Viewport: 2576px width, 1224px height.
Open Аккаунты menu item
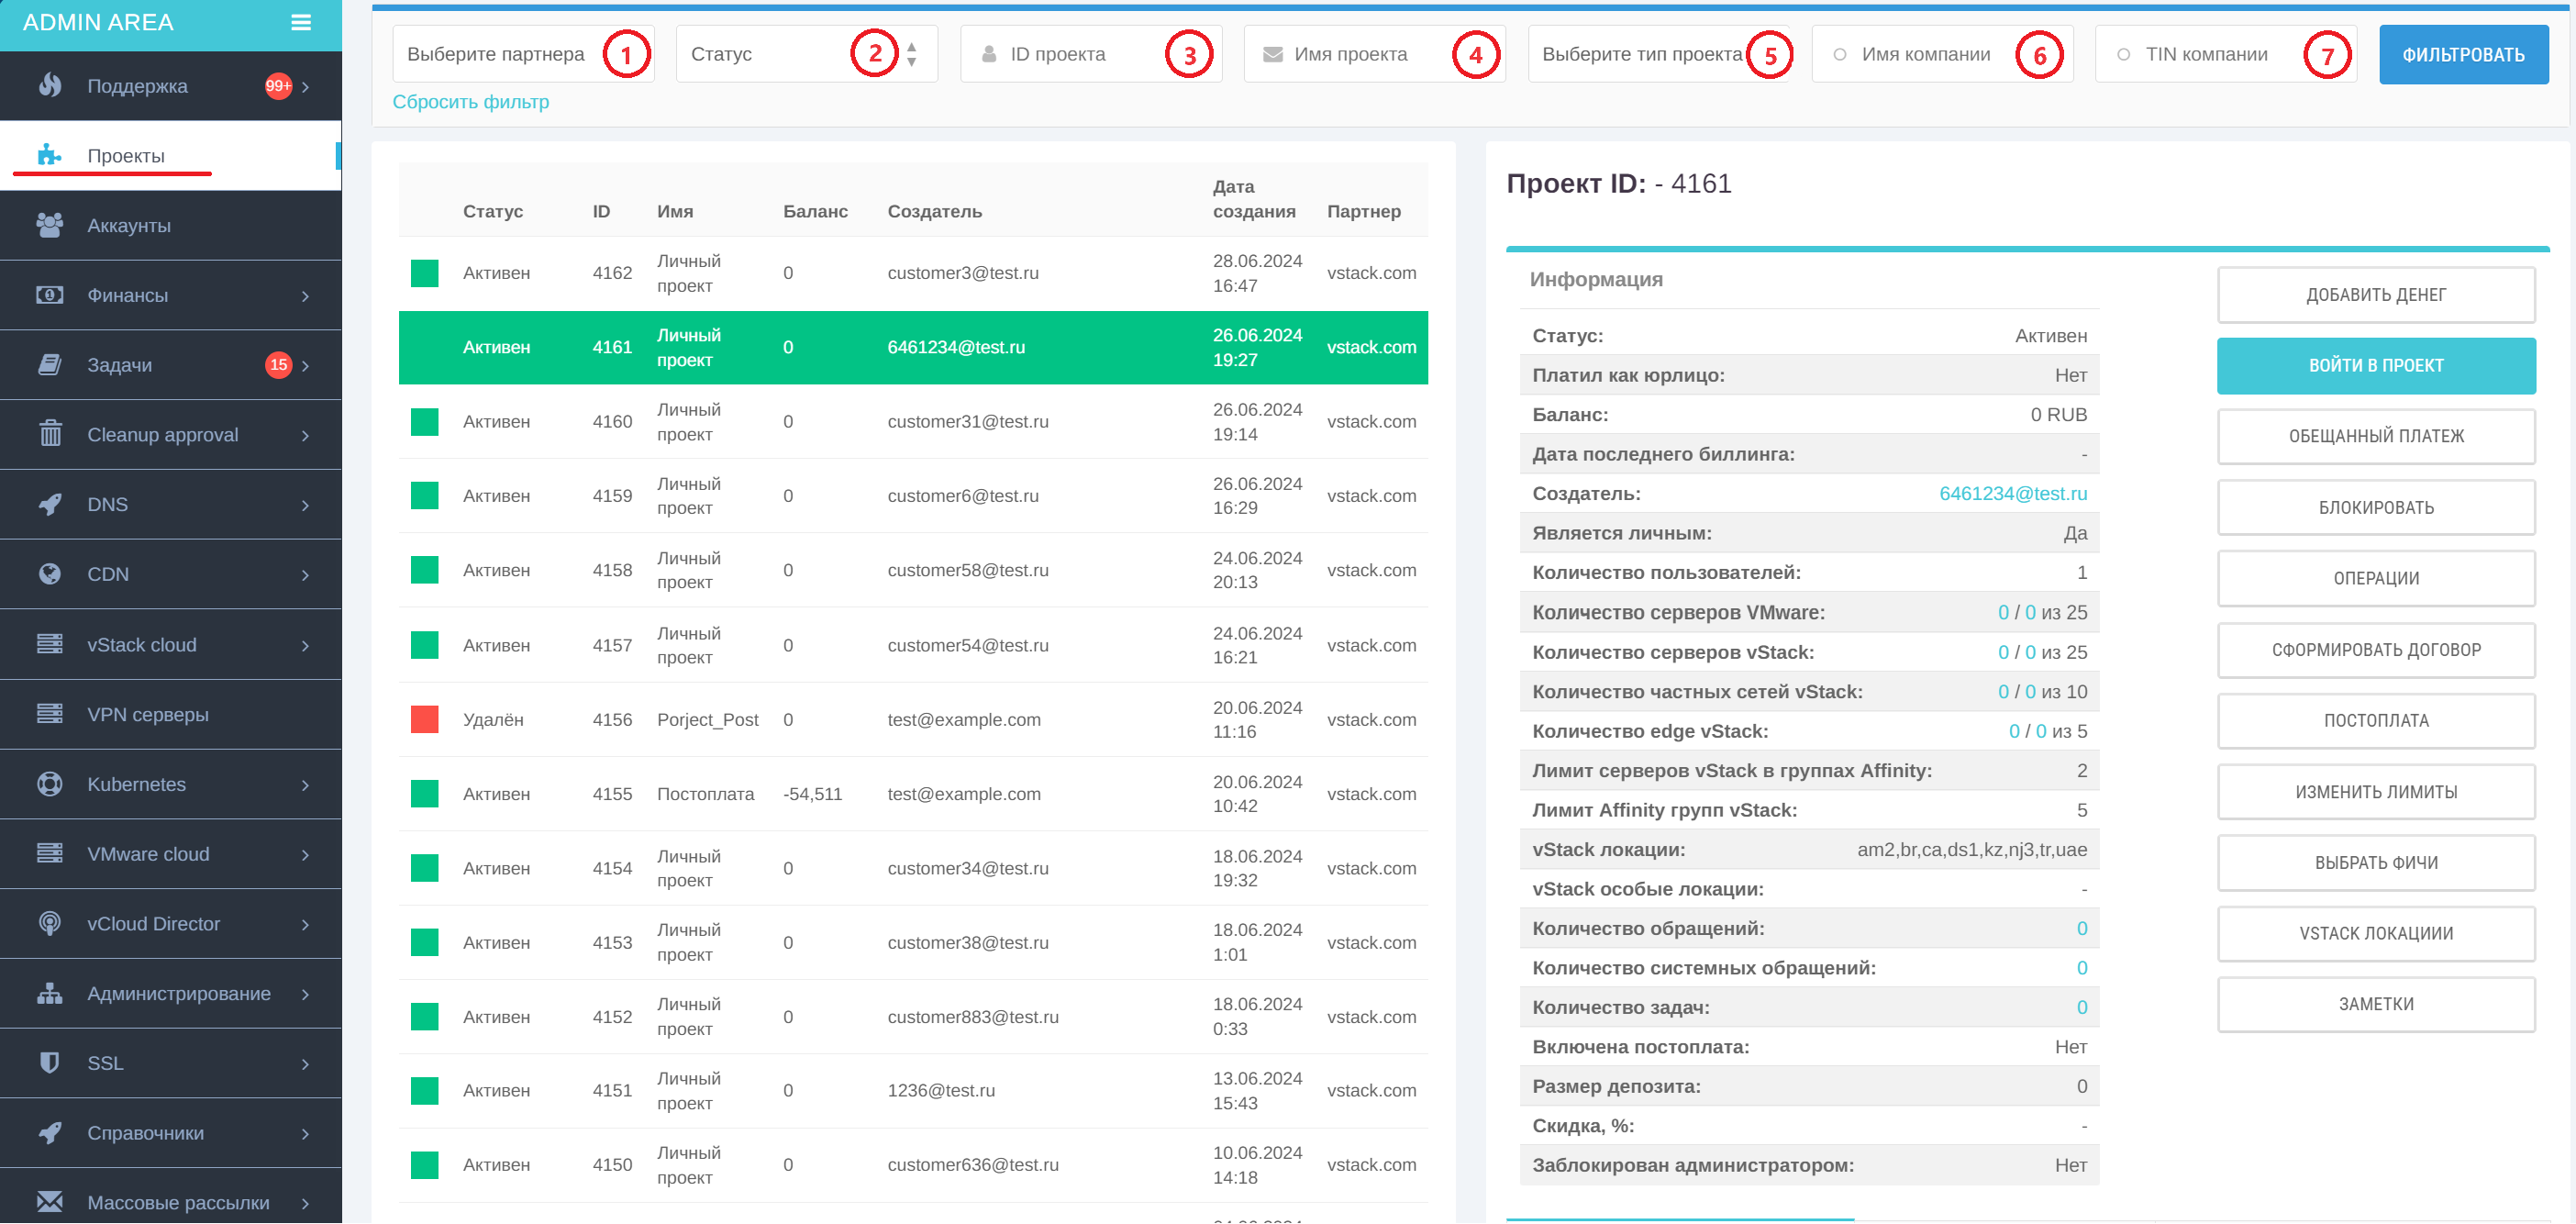[x=170, y=226]
